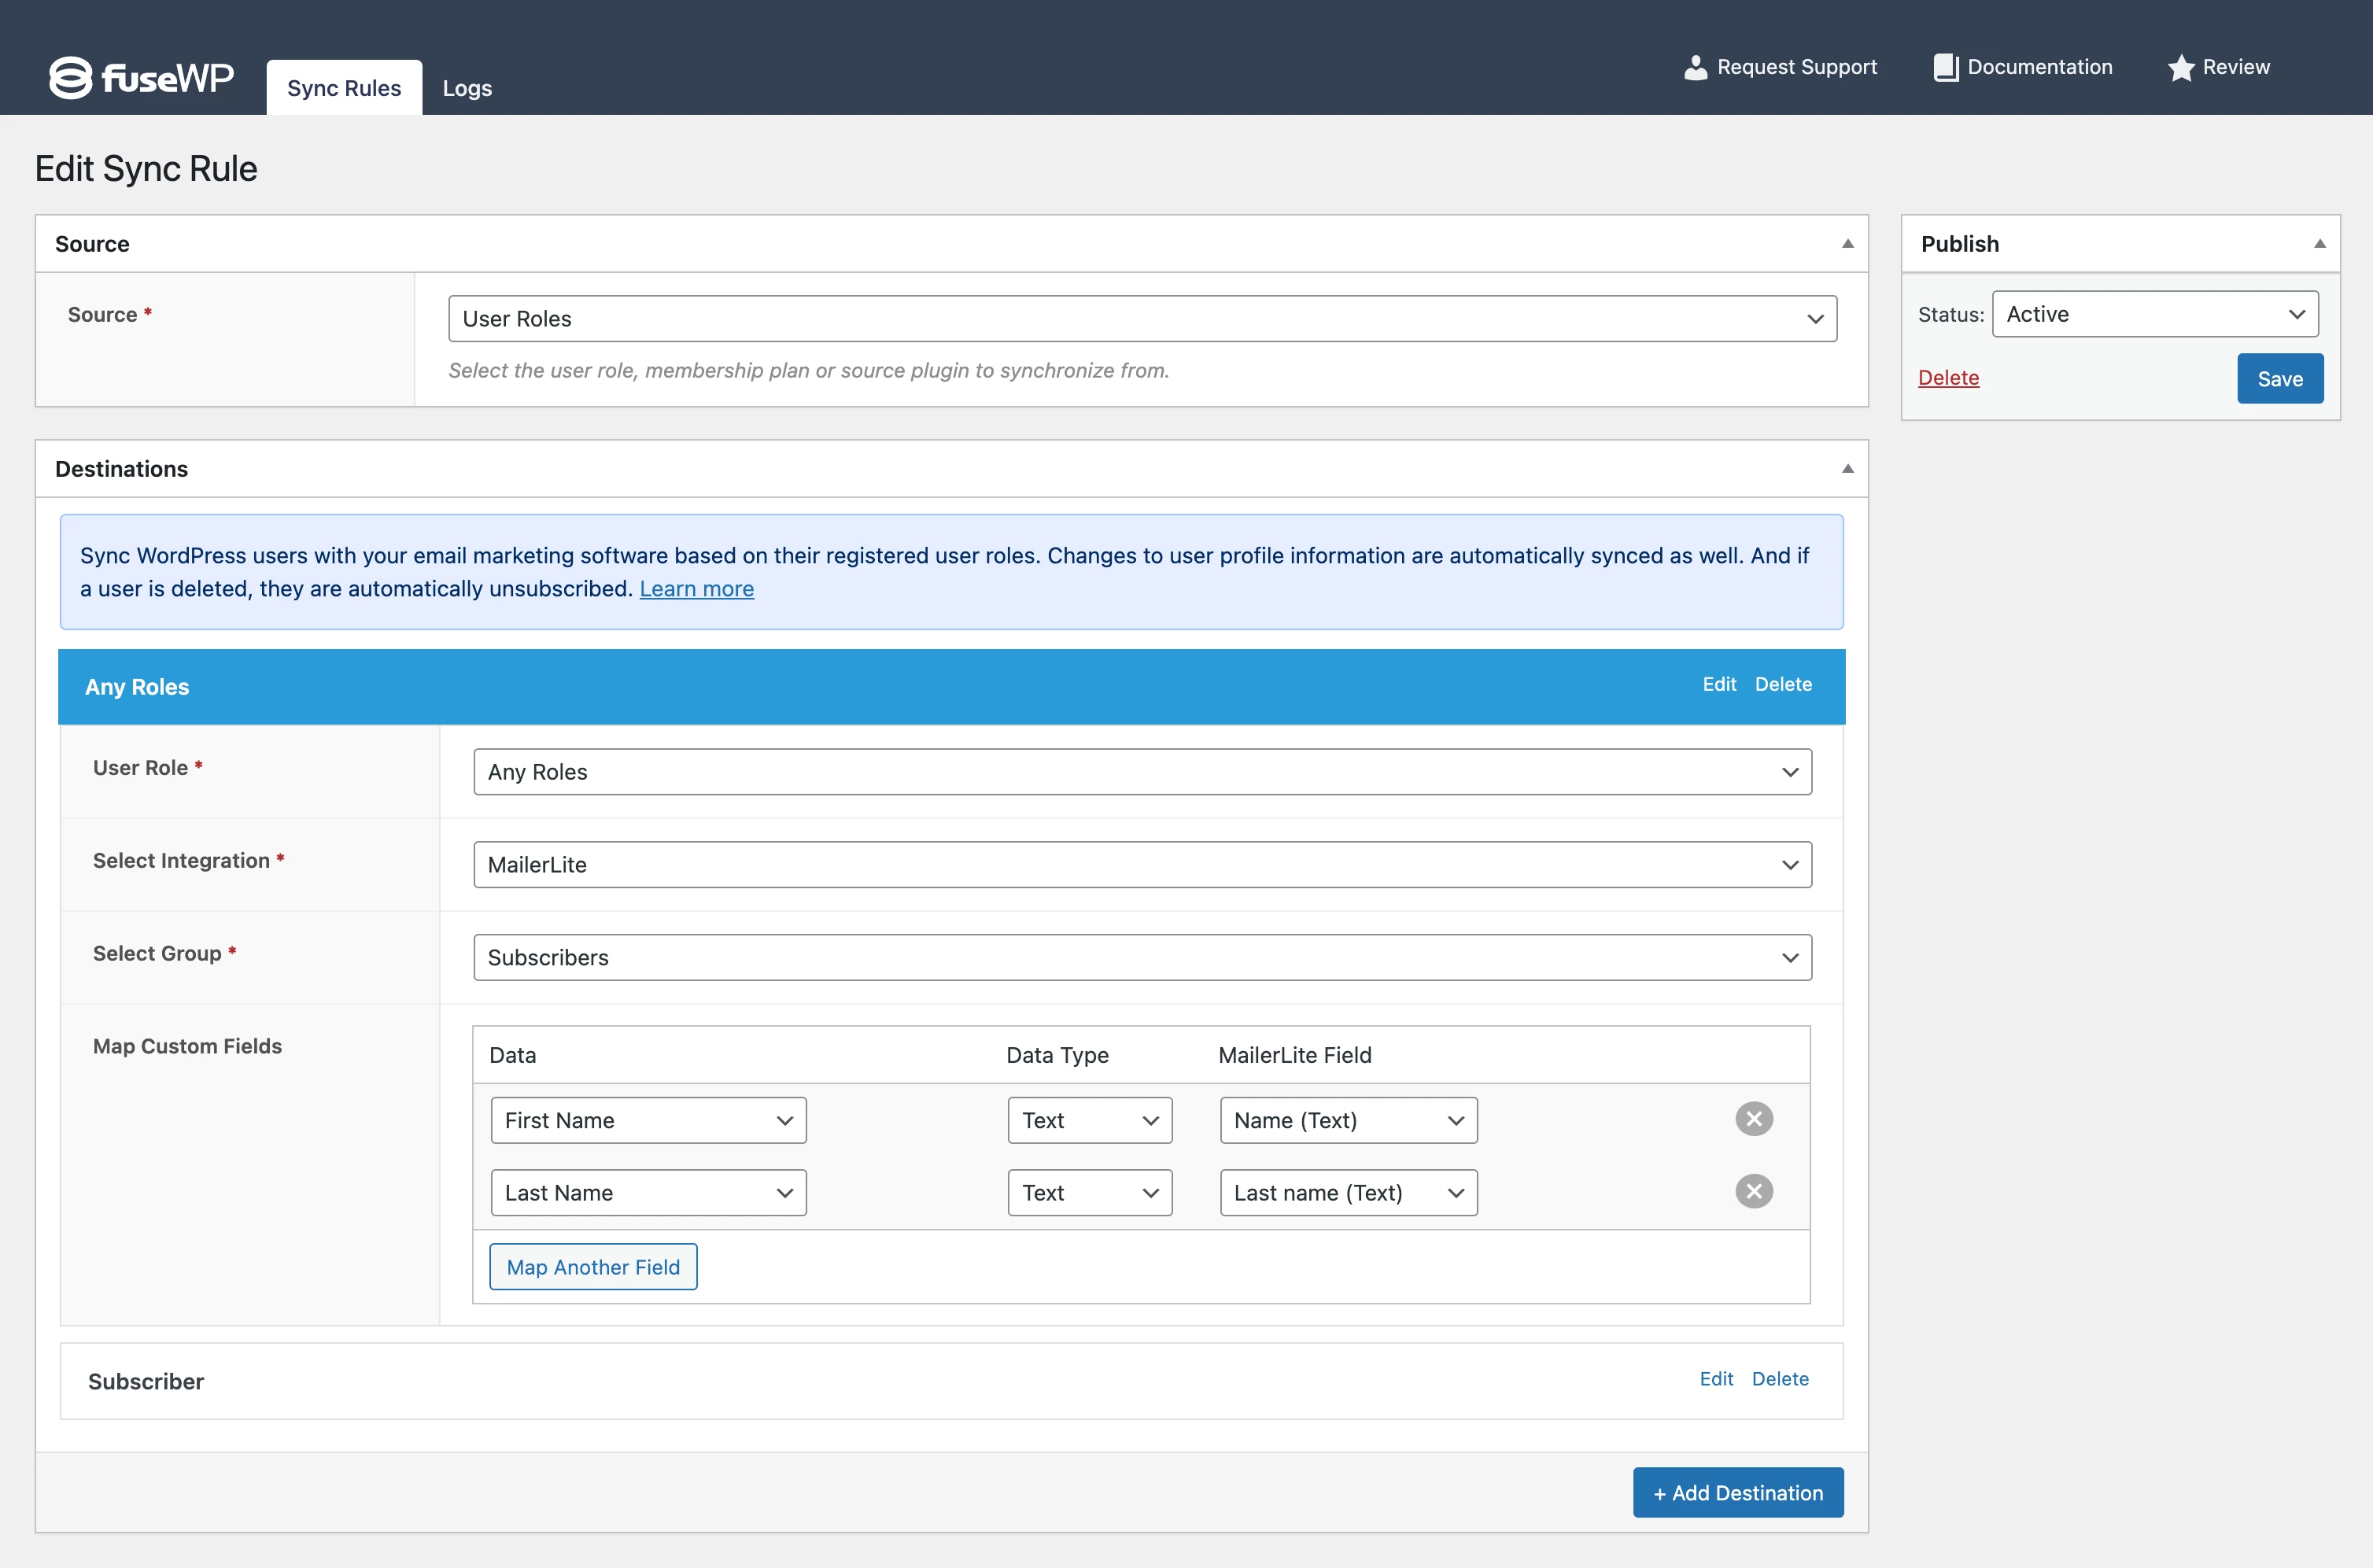Viewport: 2373px width, 1568px height.
Task: Remove the Last Name field mapping
Action: 1753,1191
